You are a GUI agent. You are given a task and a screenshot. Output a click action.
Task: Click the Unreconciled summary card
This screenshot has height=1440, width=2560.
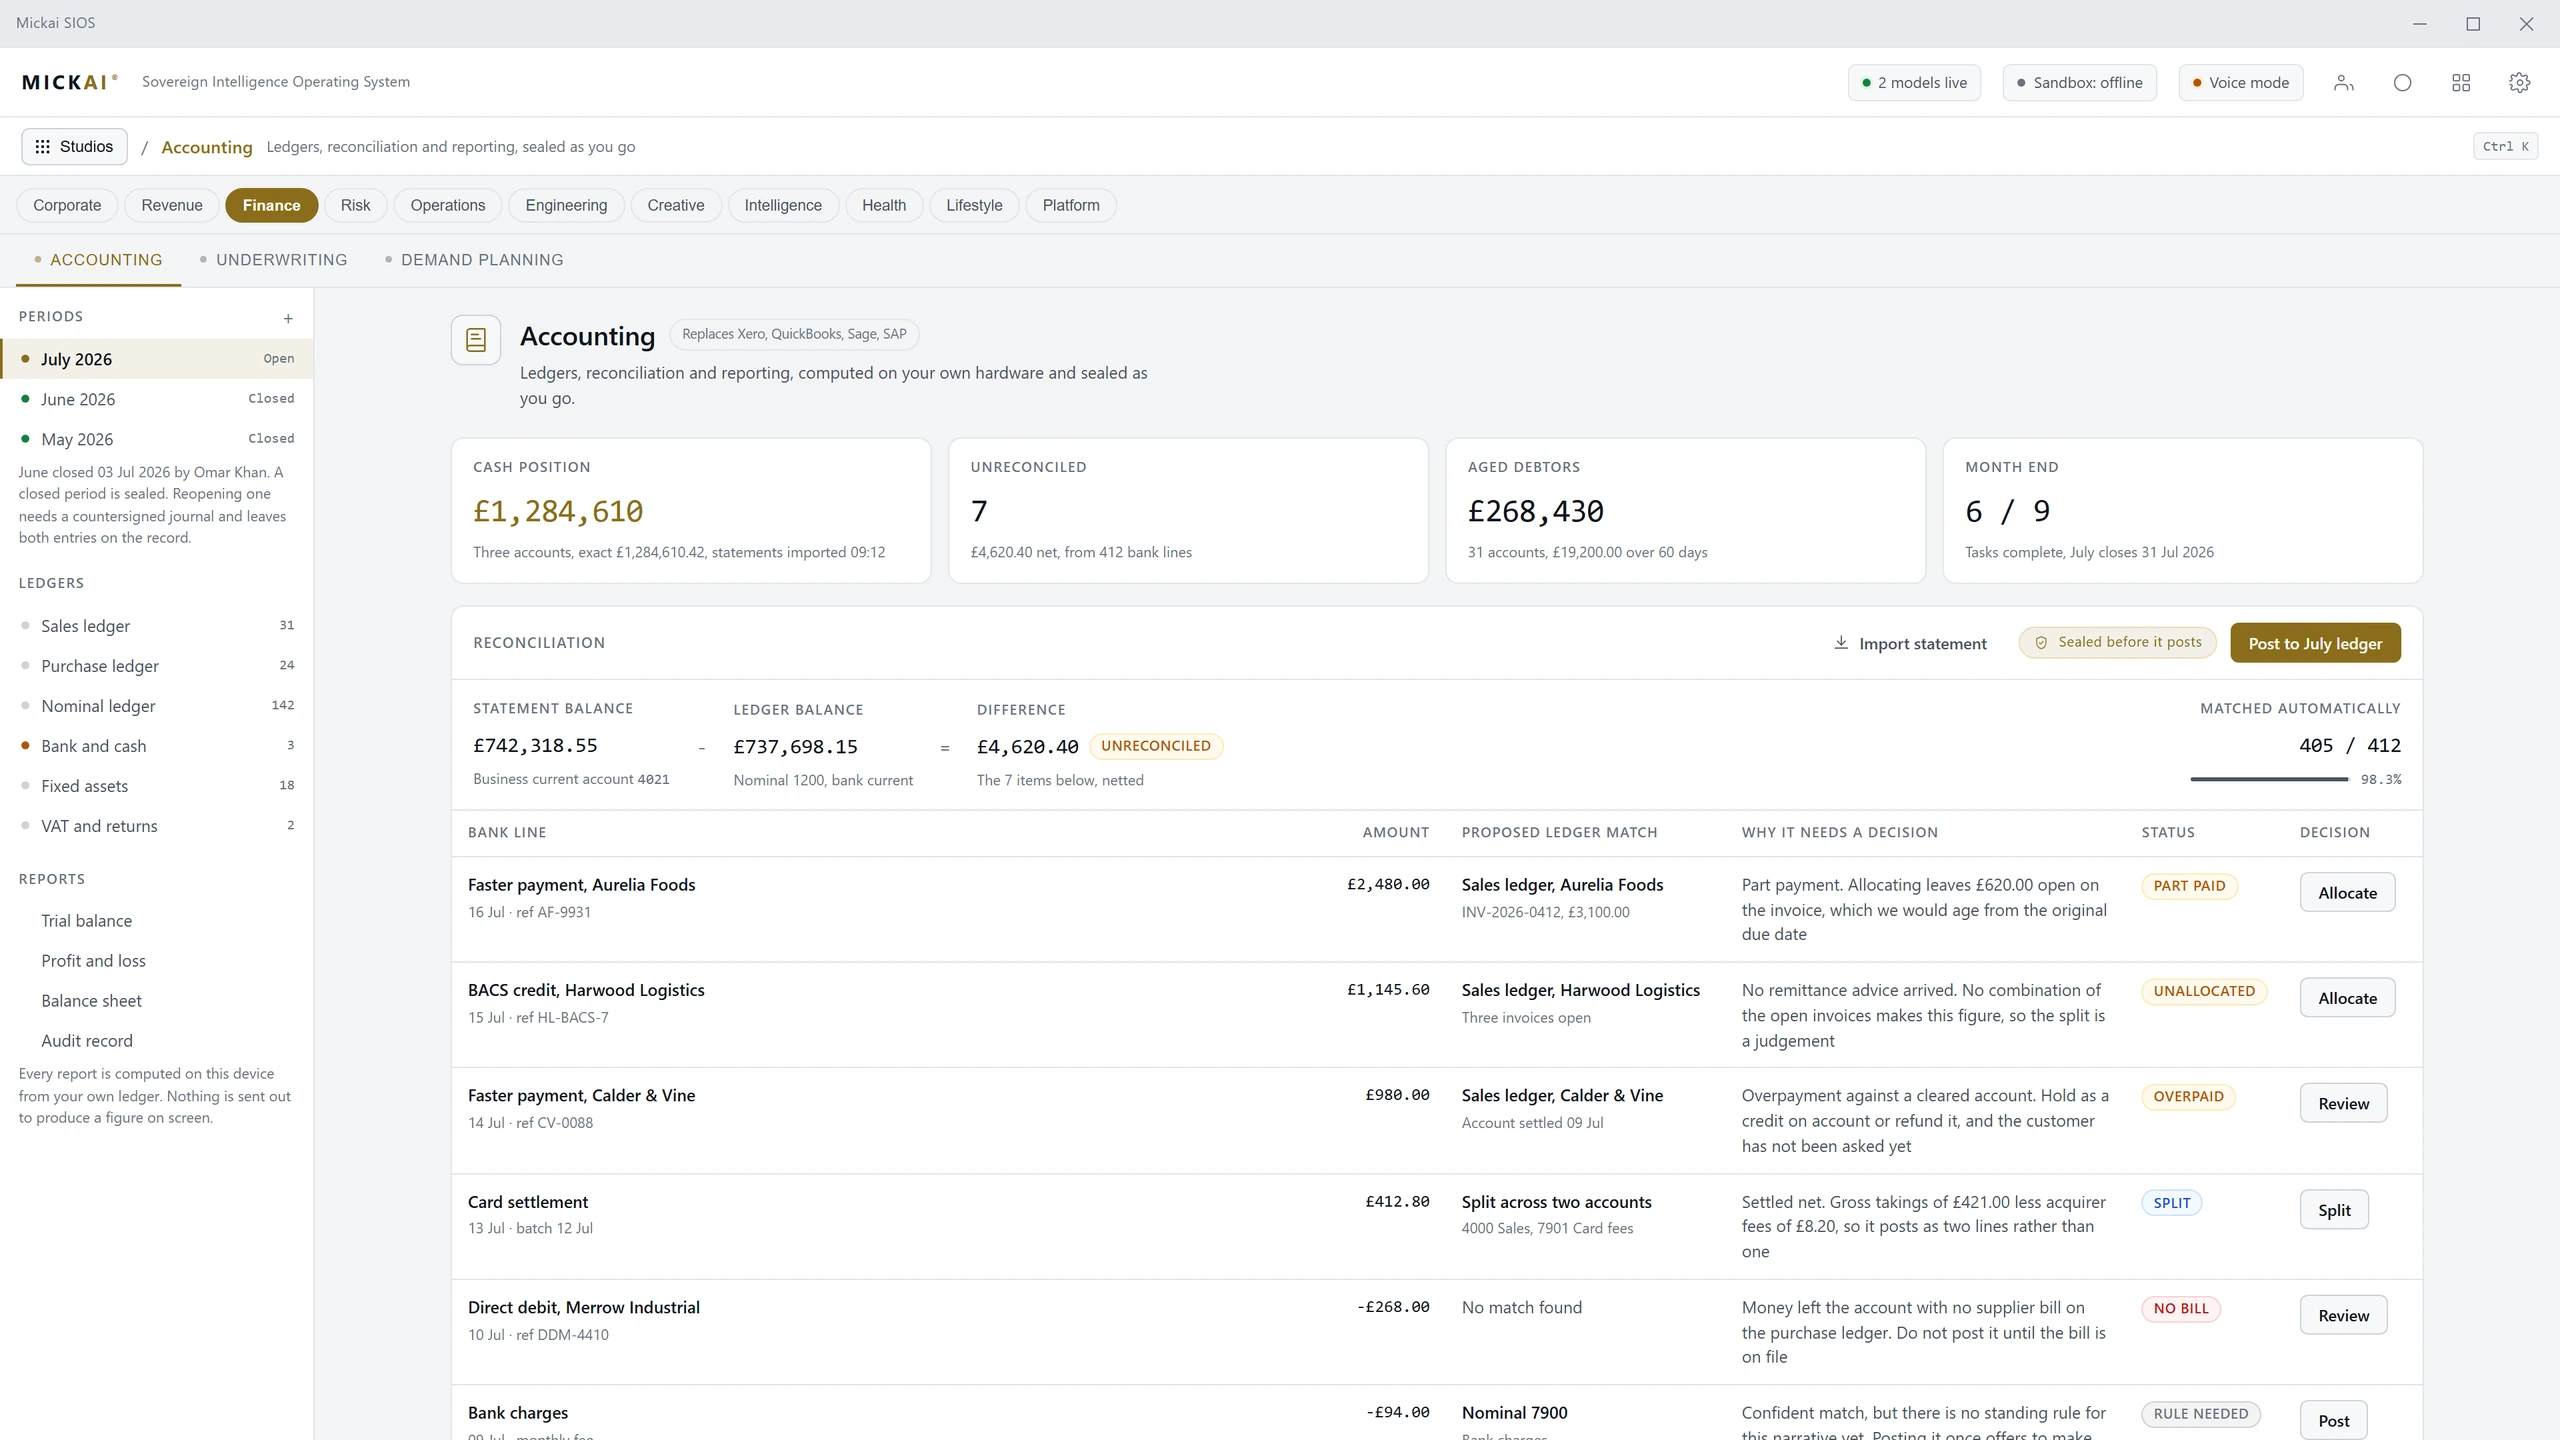click(x=1188, y=511)
